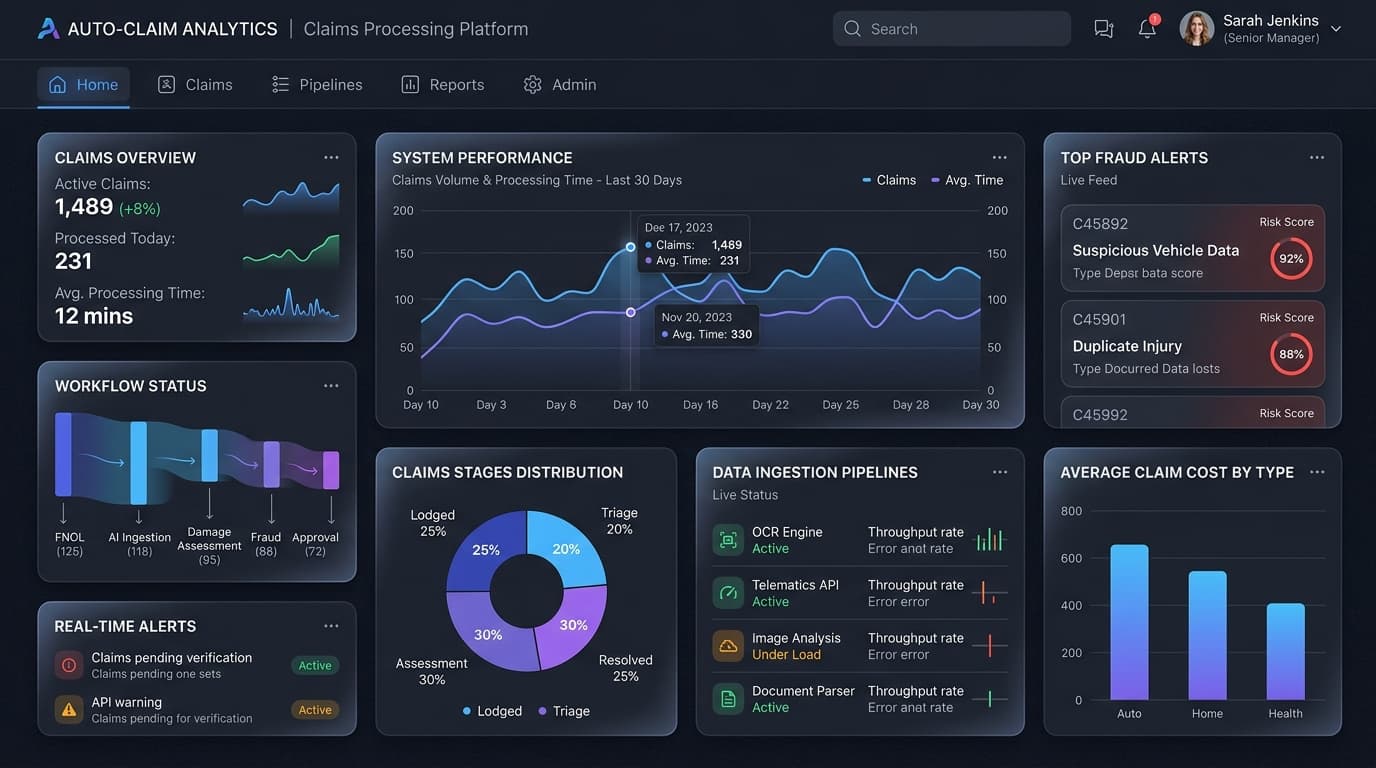The width and height of the screenshot is (1376, 768).
Task: Click the Image Analysis cloud warning icon
Action: 728,646
